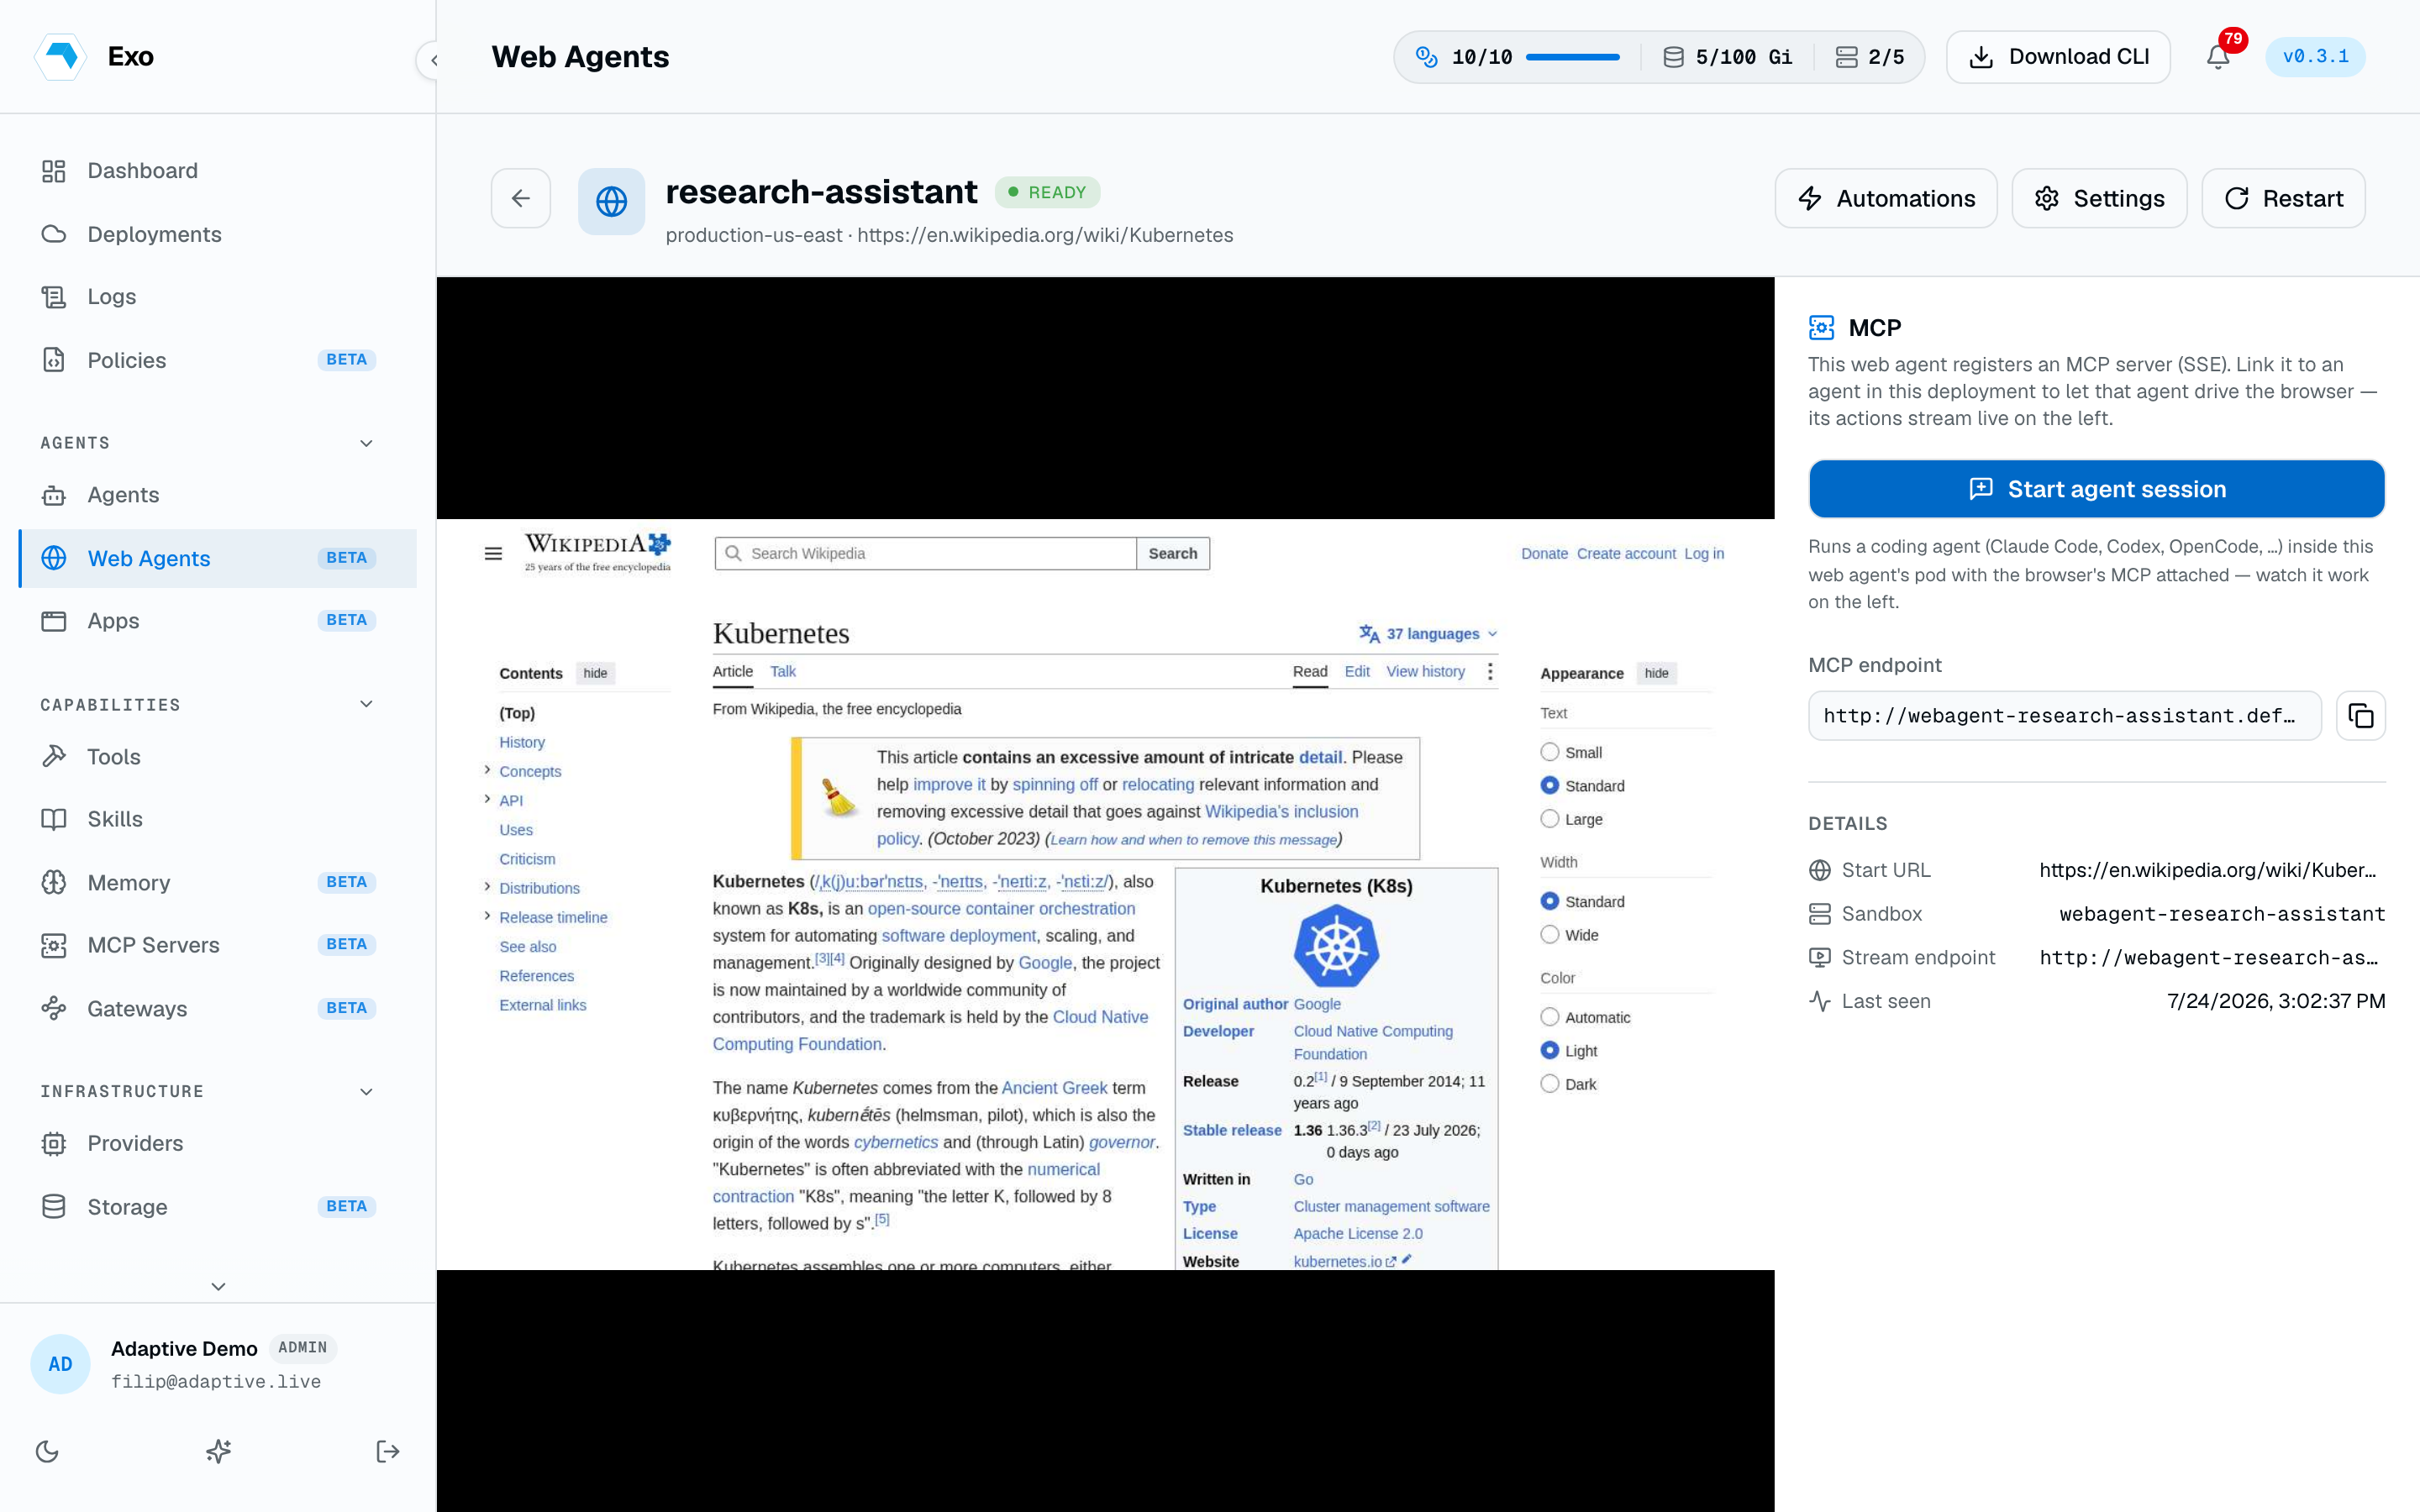Click the MCP endpoint URL field
This screenshot has height=1512, width=2420.
[2064, 716]
